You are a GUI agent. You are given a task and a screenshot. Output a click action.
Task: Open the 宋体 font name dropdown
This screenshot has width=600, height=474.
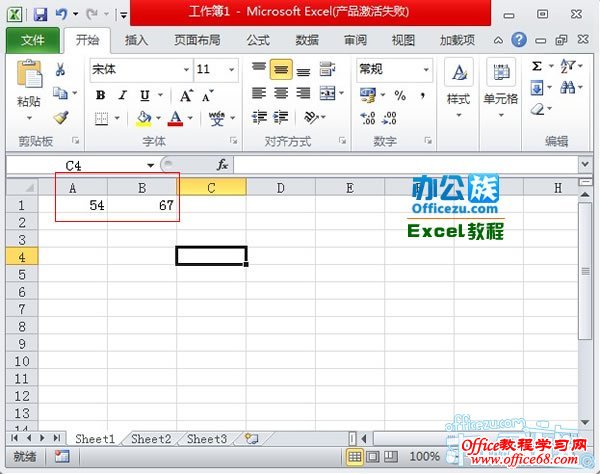coord(186,70)
